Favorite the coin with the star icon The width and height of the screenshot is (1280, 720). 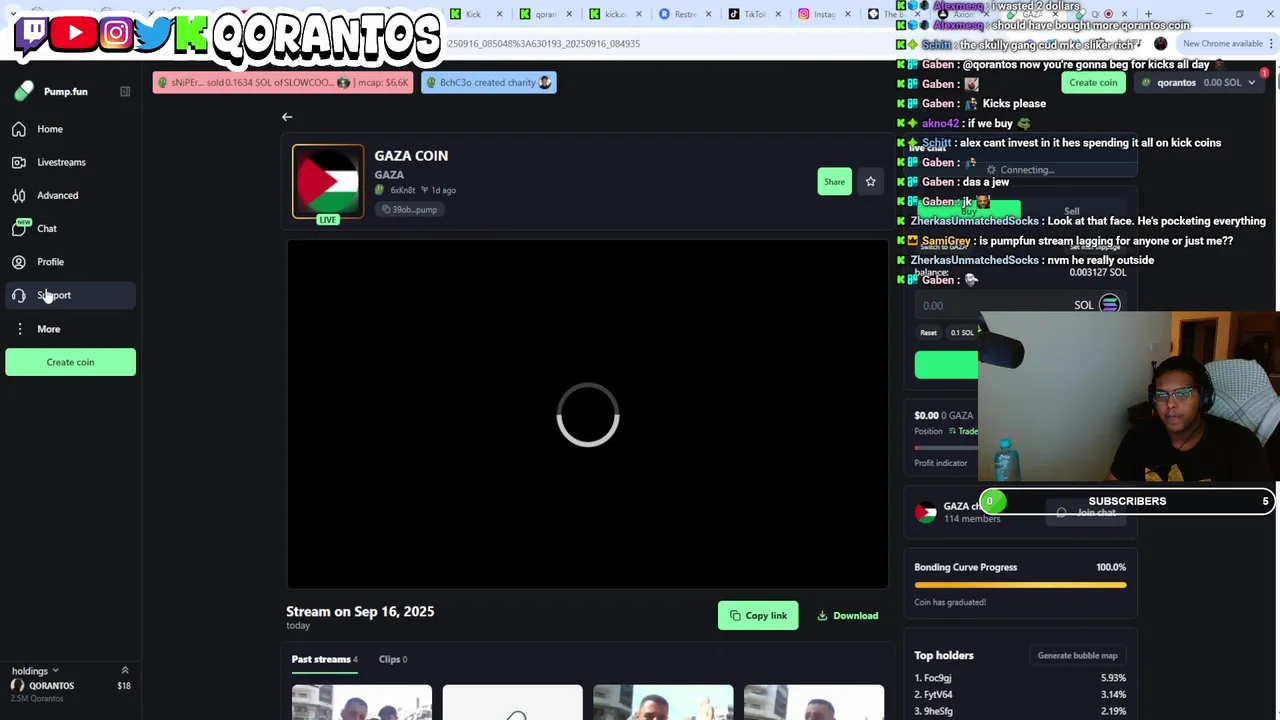pos(870,181)
